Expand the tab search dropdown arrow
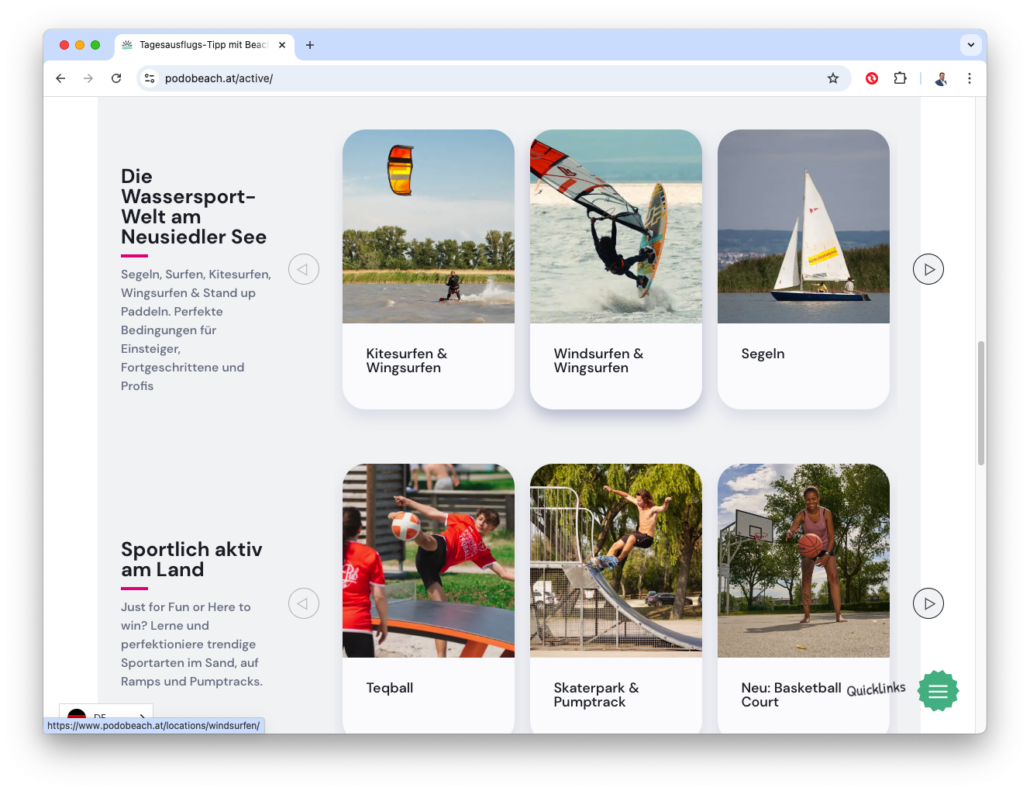Image resolution: width=1030 pixels, height=791 pixels. 970,45
